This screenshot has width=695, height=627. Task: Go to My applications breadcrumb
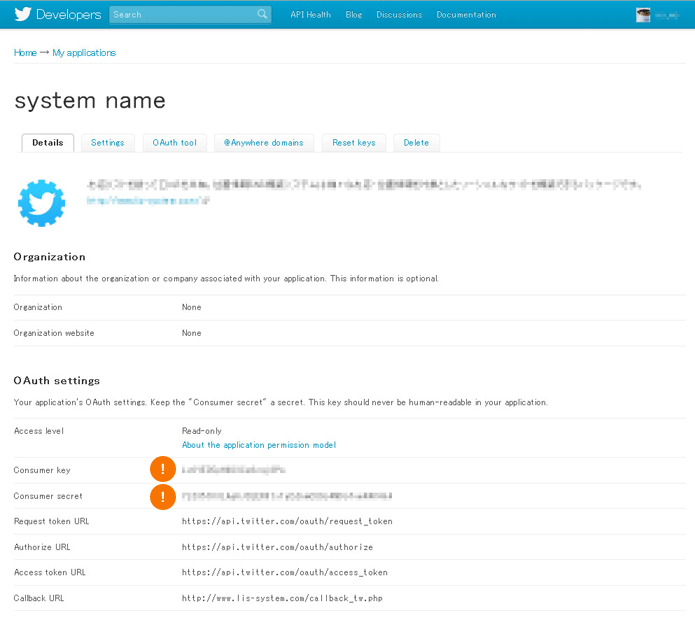tap(84, 53)
